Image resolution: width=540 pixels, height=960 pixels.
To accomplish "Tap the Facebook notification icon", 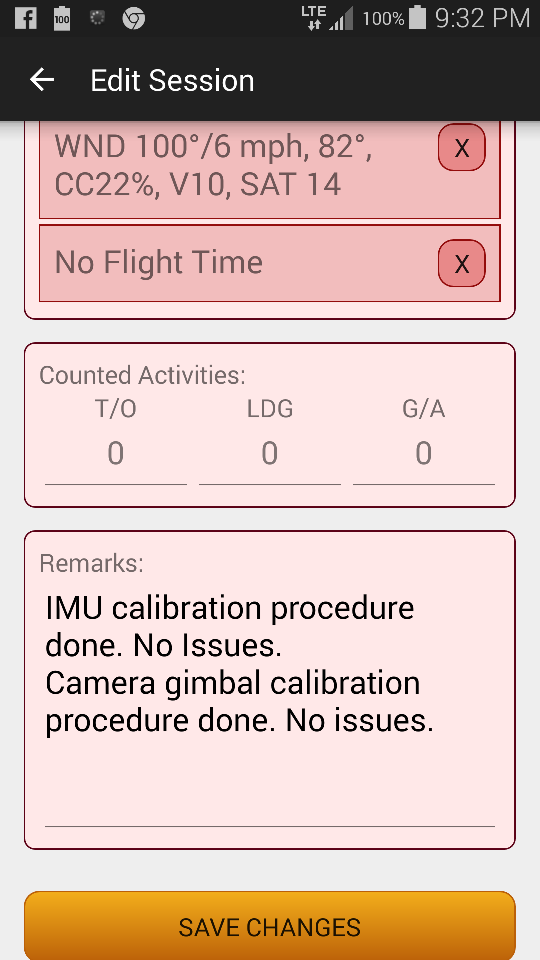I will (26, 18).
